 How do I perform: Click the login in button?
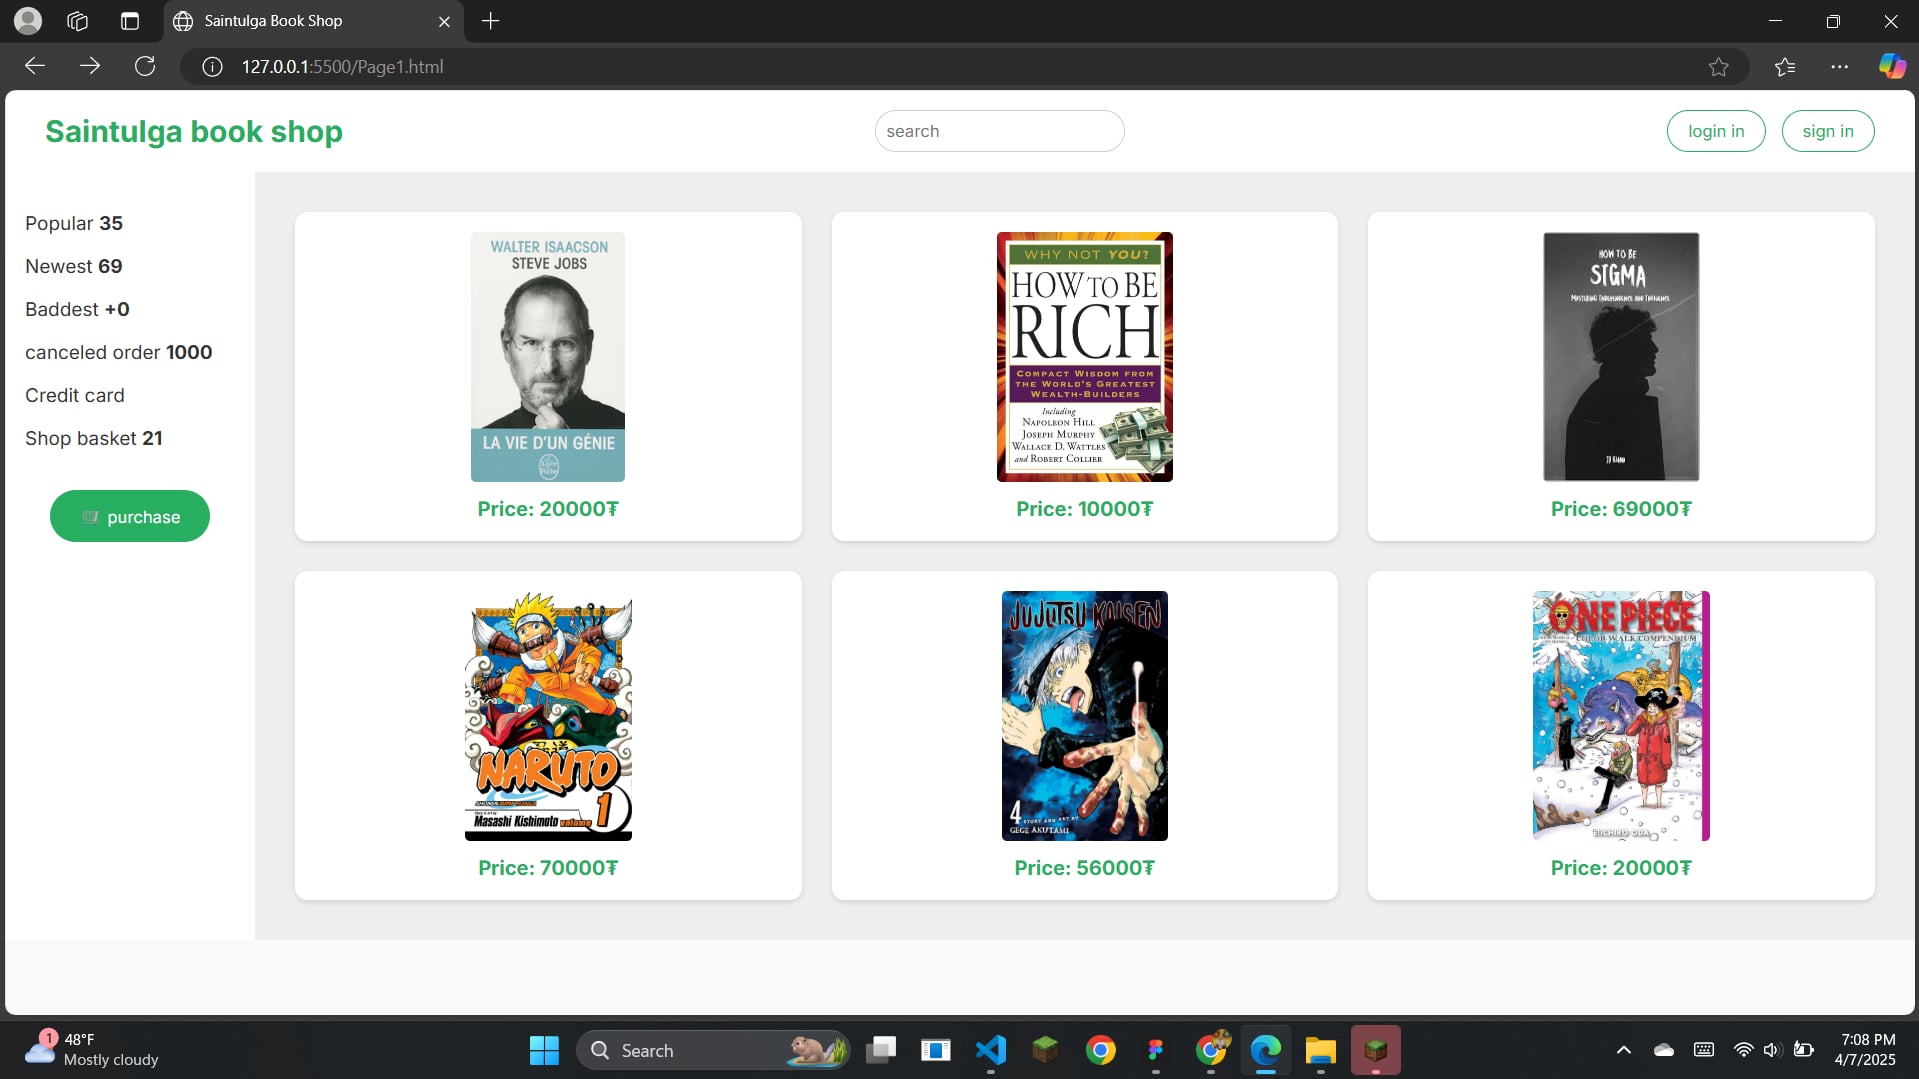tap(1716, 131)
